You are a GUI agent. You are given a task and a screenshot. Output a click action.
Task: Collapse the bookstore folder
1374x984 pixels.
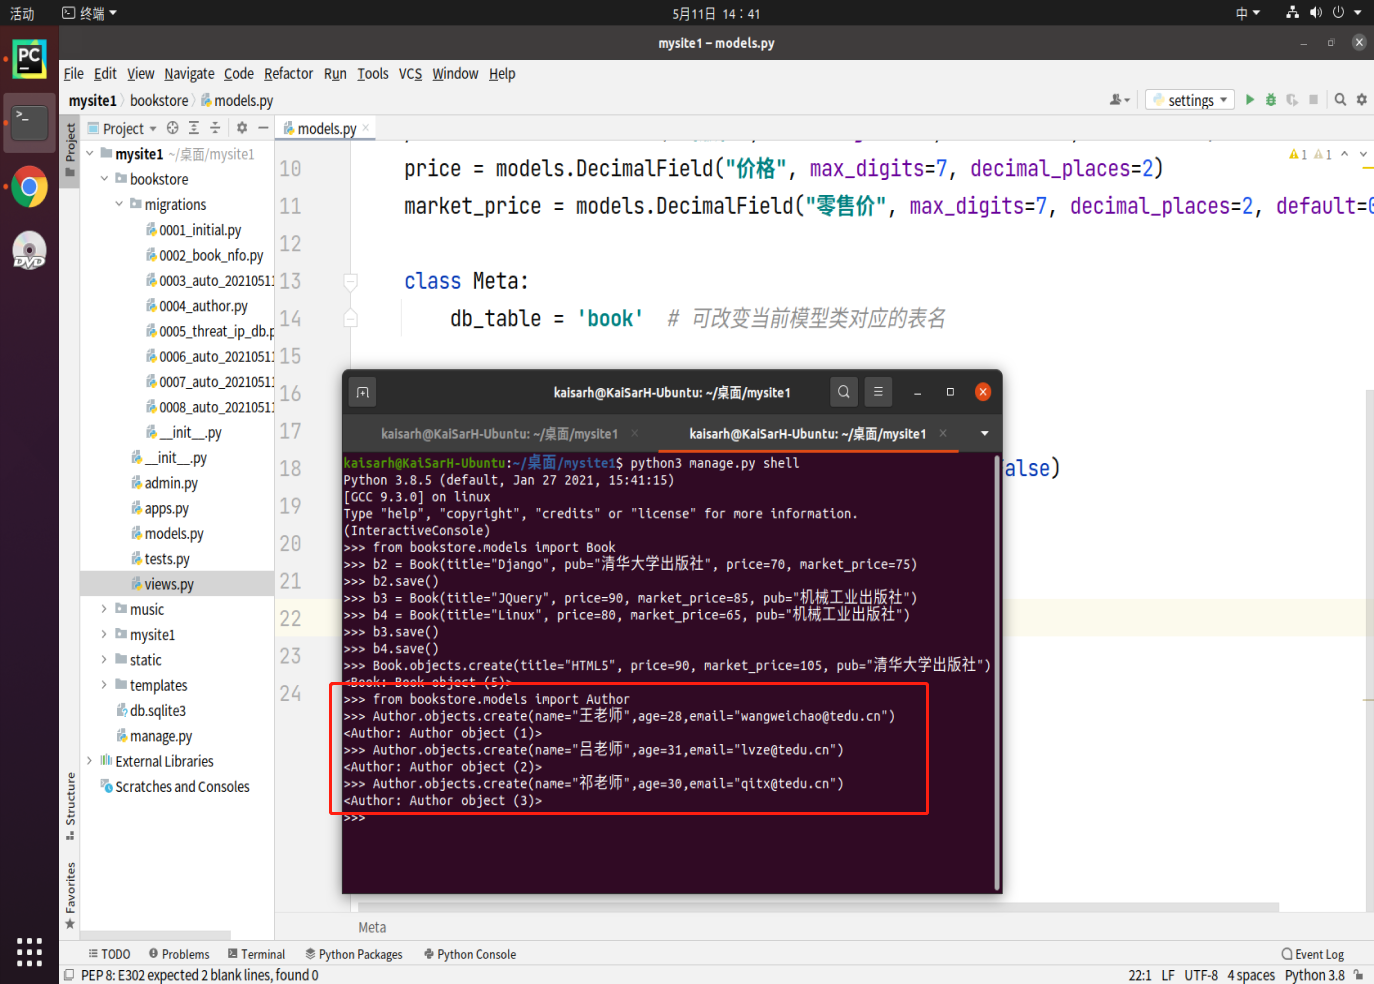[104, 179]
